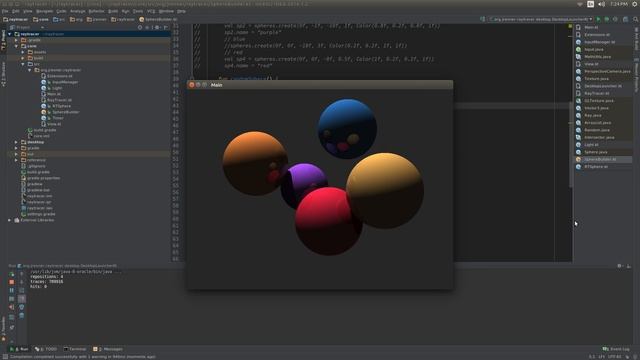Screen dimensions: 640x360
Task: Click the status bar tool windows toggle icon
Action: point(5,357)
